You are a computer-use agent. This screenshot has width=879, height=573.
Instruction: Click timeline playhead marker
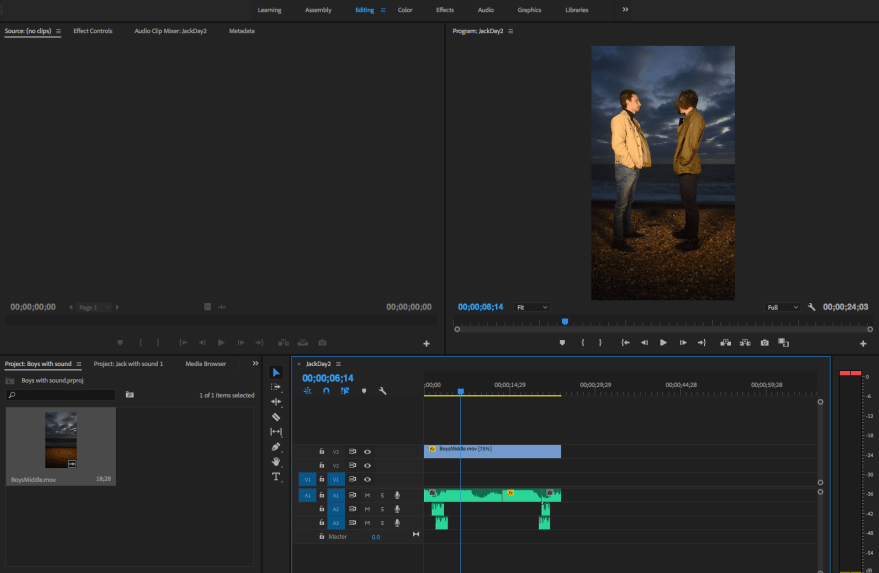click(x=460, y=391)
